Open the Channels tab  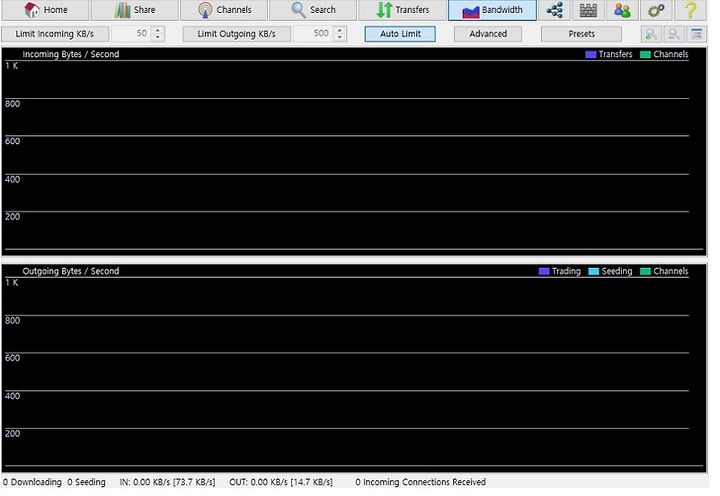click(x=224, y=10)
